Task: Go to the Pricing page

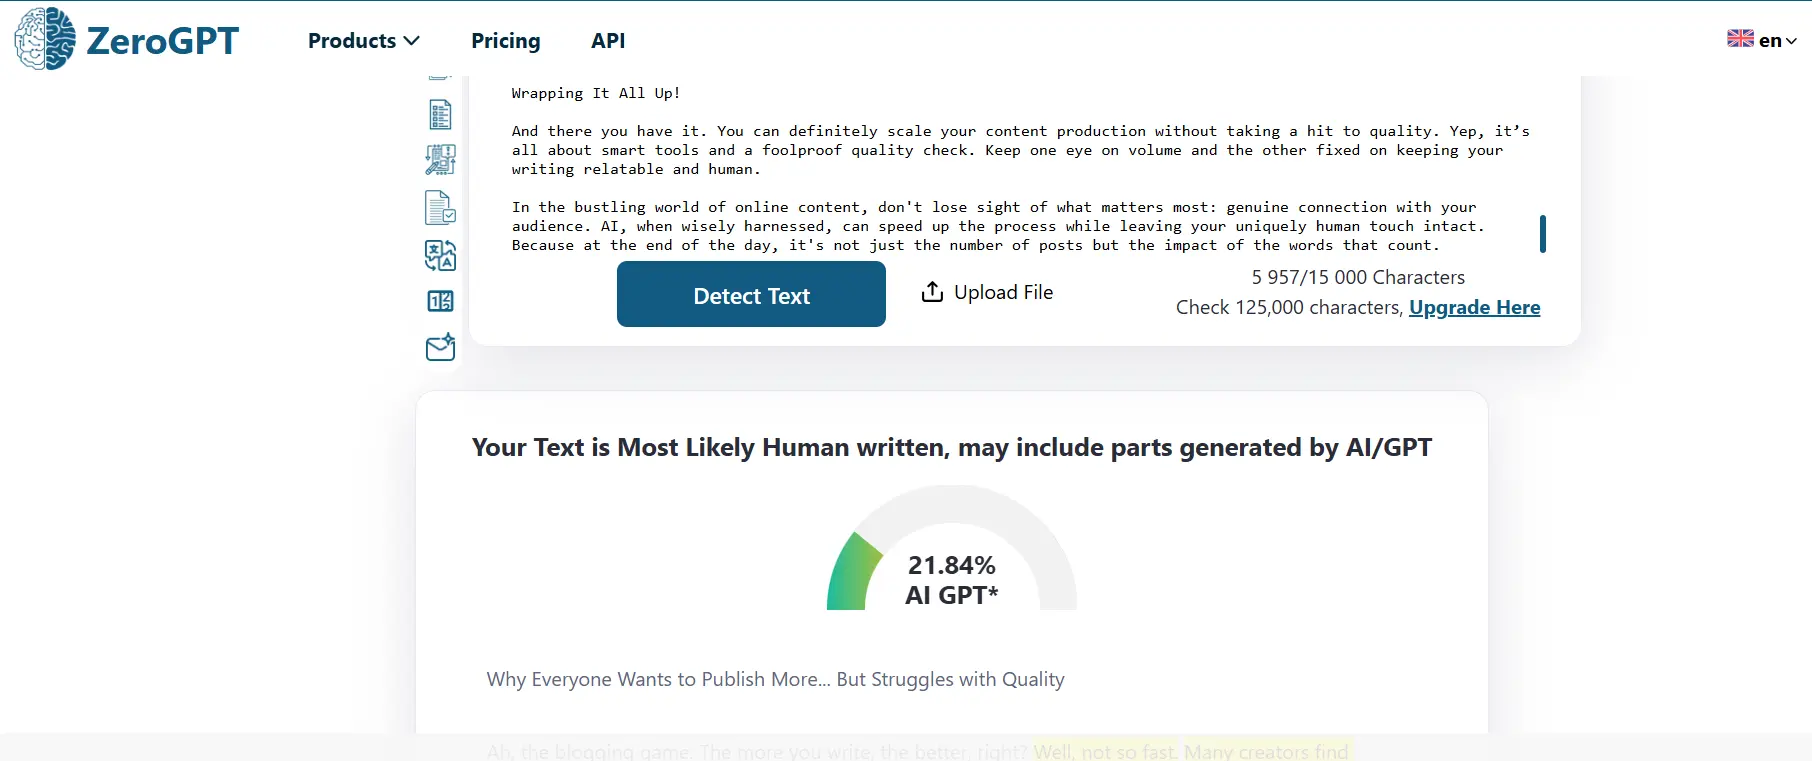Action: [x=506, y=41]
